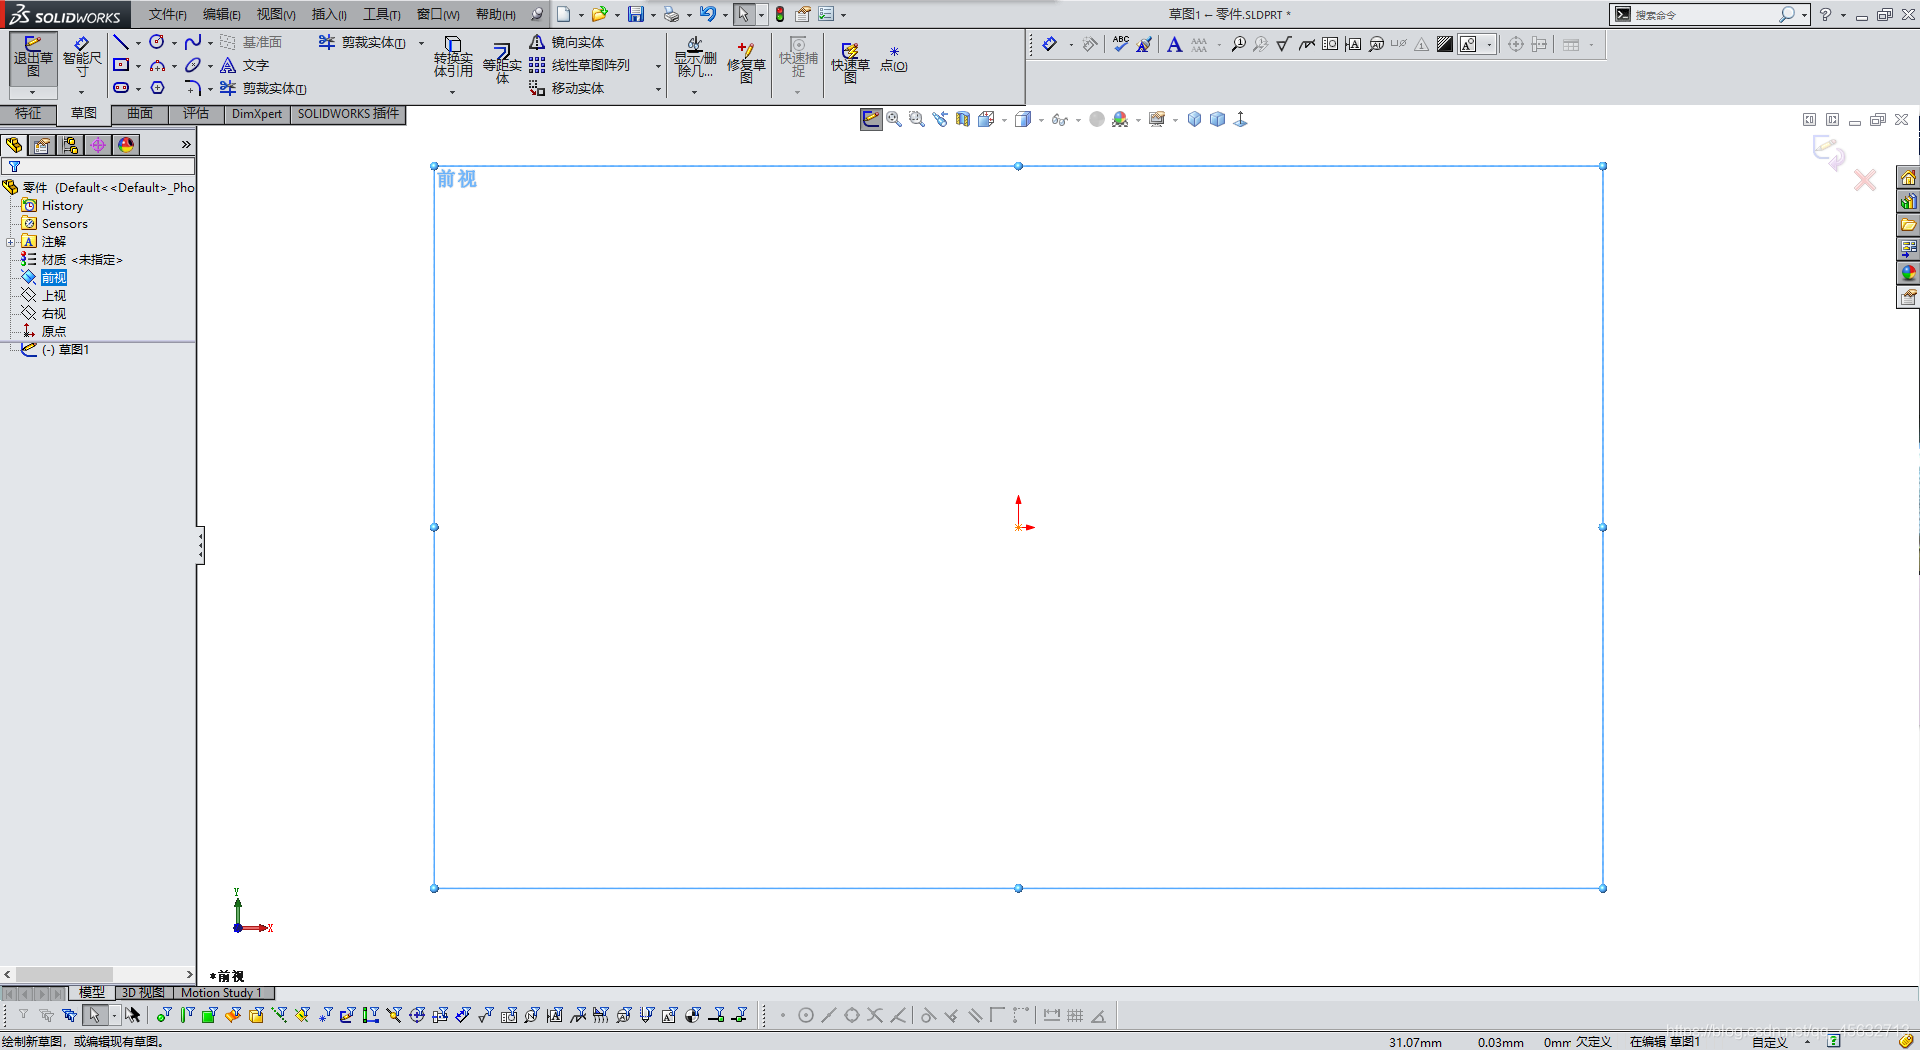Switch to the 特征 (Features) tab

(x=28, y=114)
